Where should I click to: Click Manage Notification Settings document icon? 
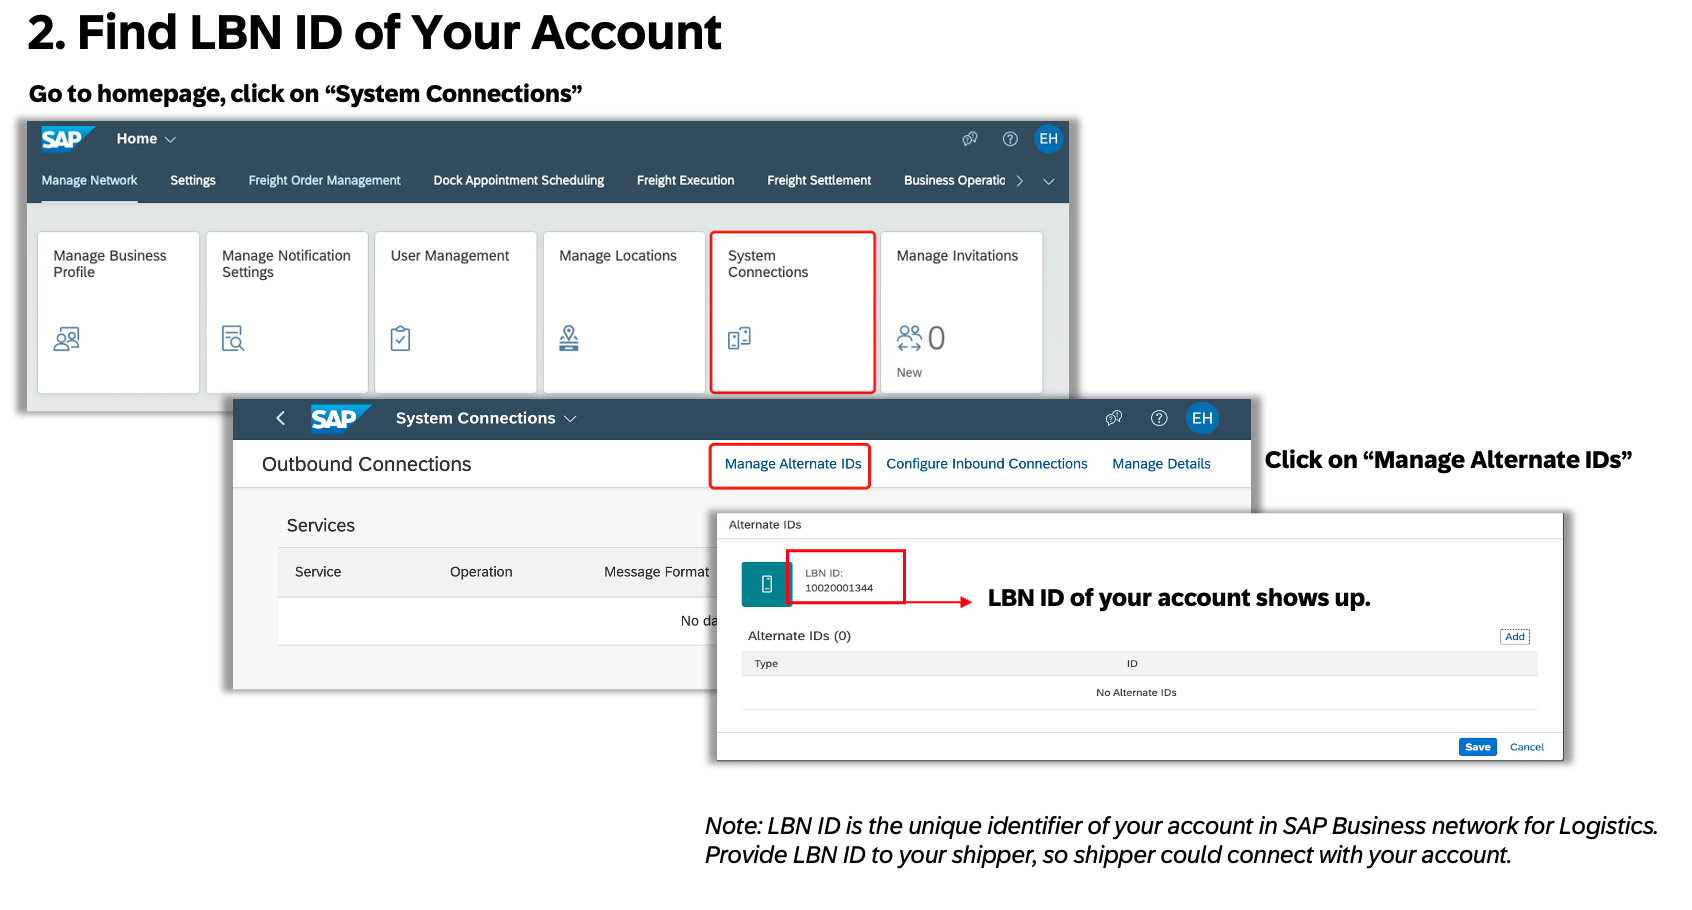tap(233, 339)
